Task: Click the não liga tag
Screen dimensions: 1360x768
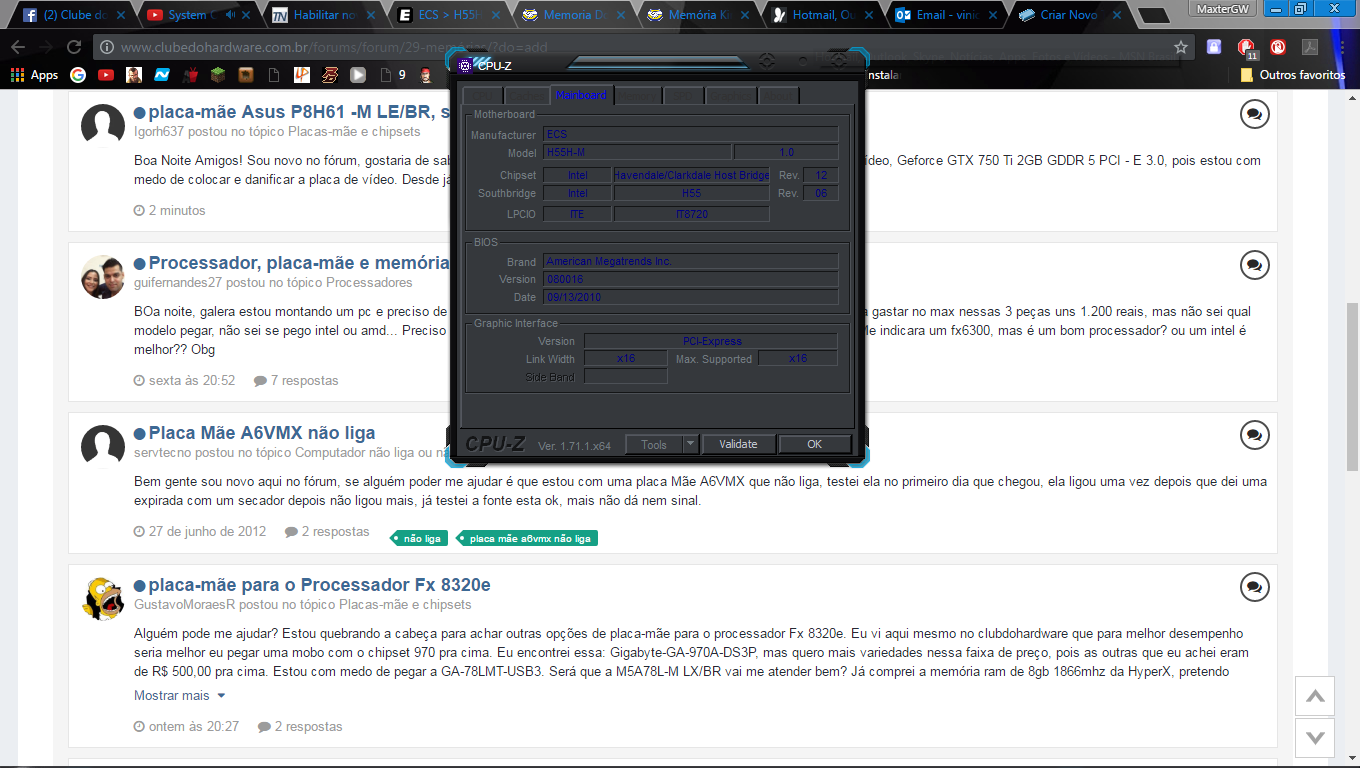Action: (x=420, y=538)
